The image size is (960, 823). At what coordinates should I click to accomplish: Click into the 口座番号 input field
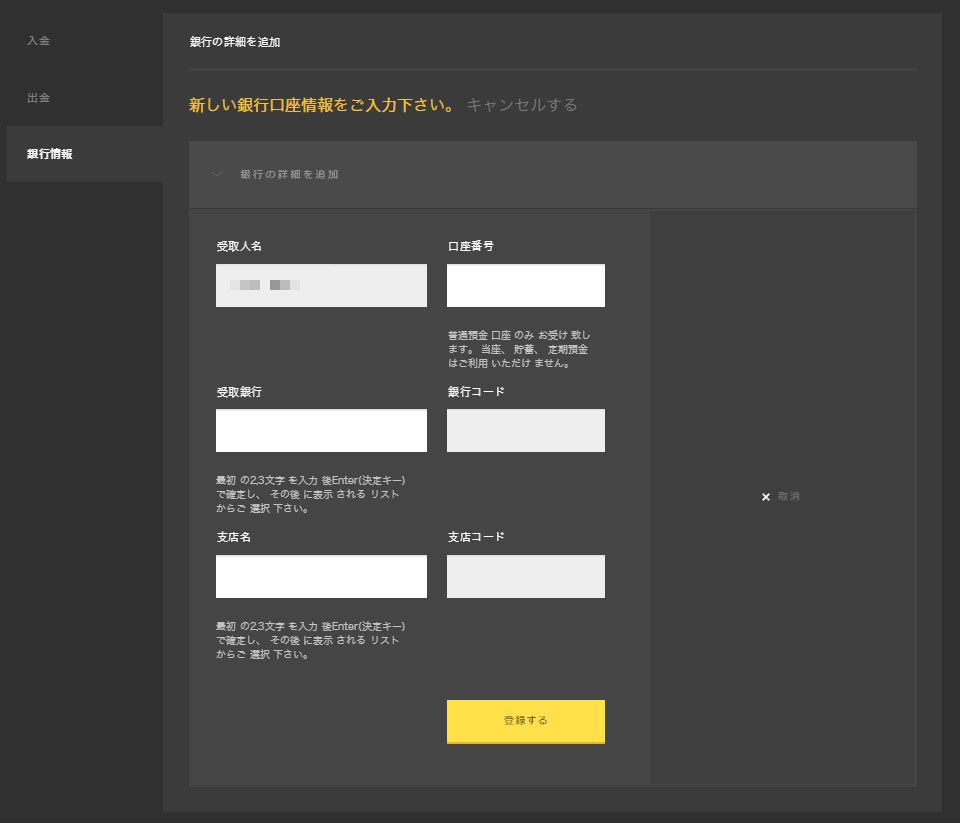pyautogui.click(x=525, y=286)
